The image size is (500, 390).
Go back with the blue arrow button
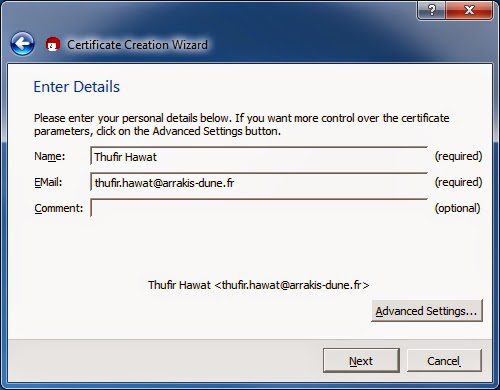tap(22, 44)
